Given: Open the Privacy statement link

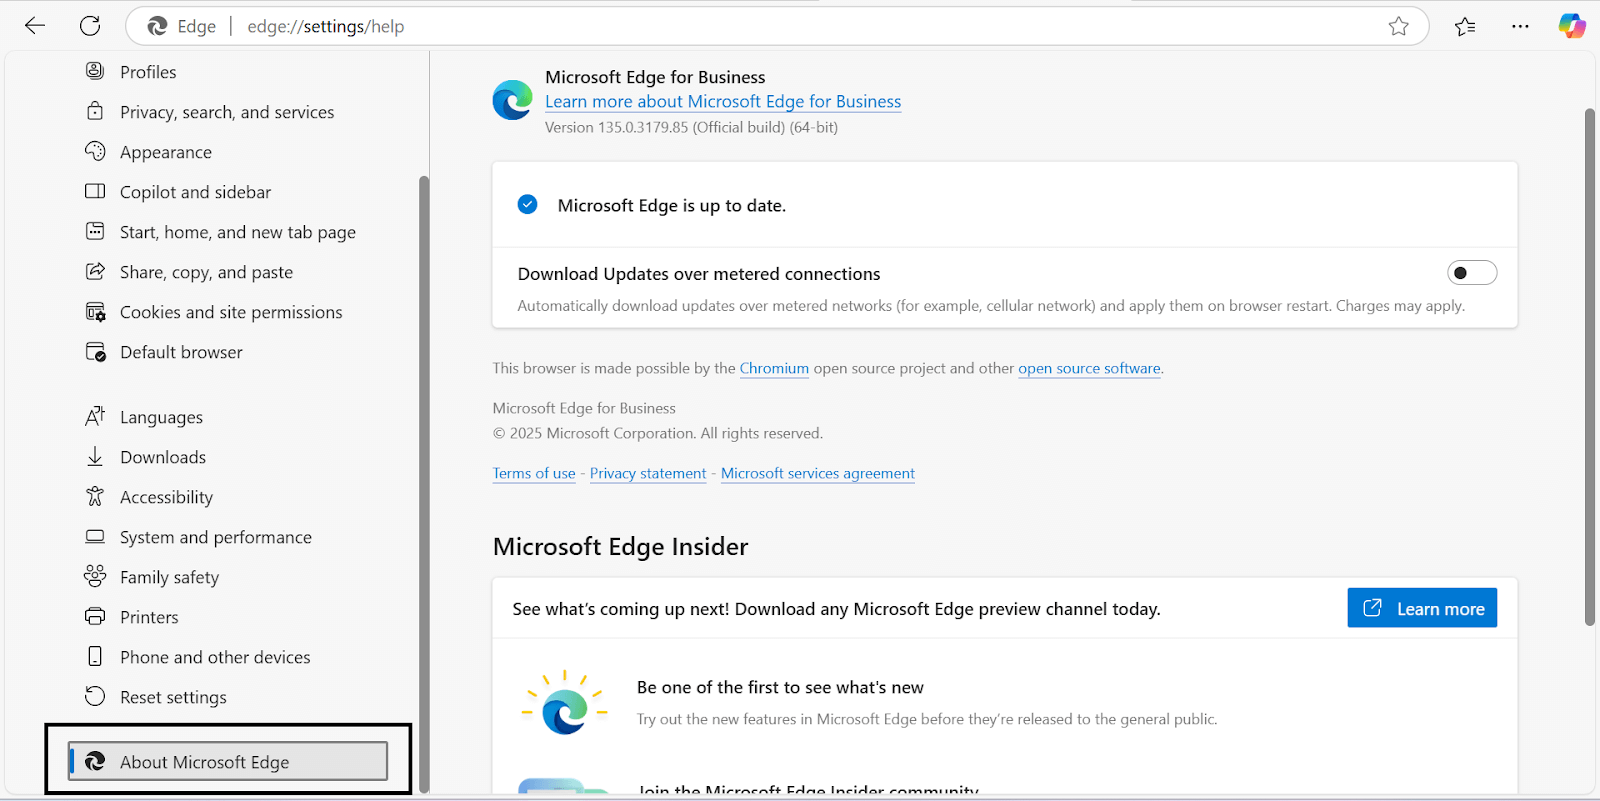Looking at the screenshot, I should tap(648, 473).
